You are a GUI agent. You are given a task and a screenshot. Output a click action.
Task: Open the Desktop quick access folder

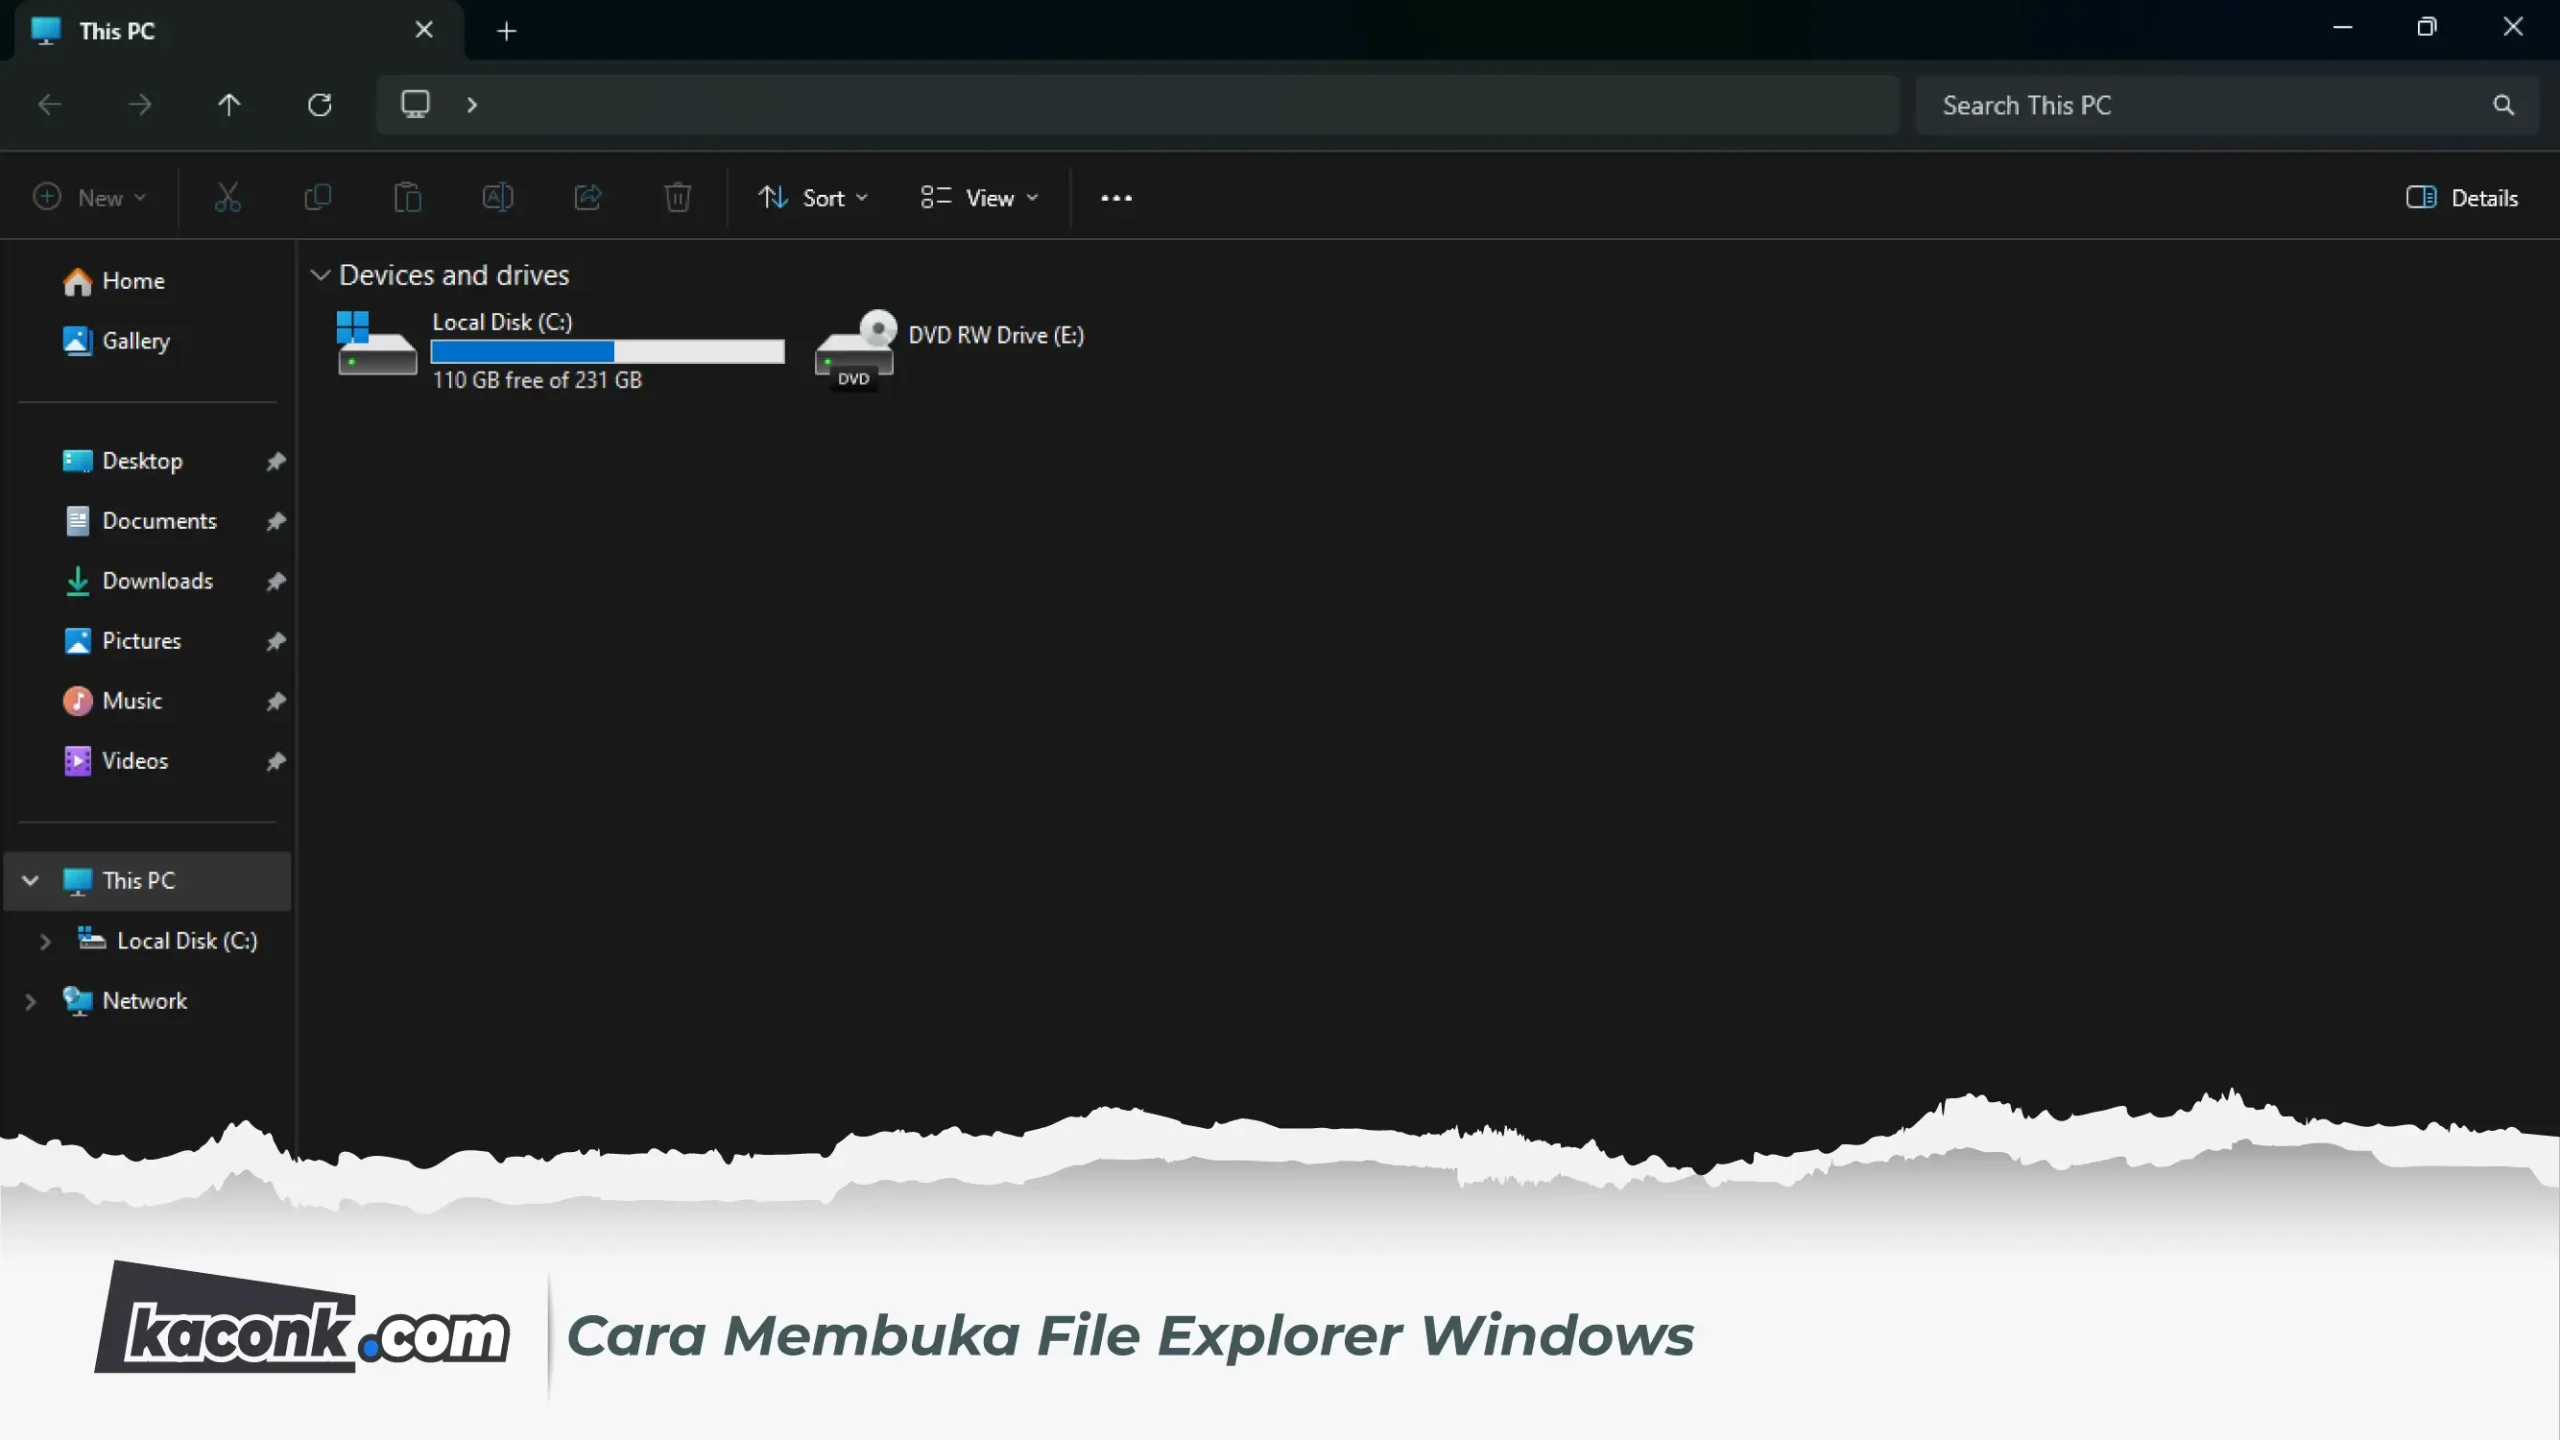[x=122, y=461]
